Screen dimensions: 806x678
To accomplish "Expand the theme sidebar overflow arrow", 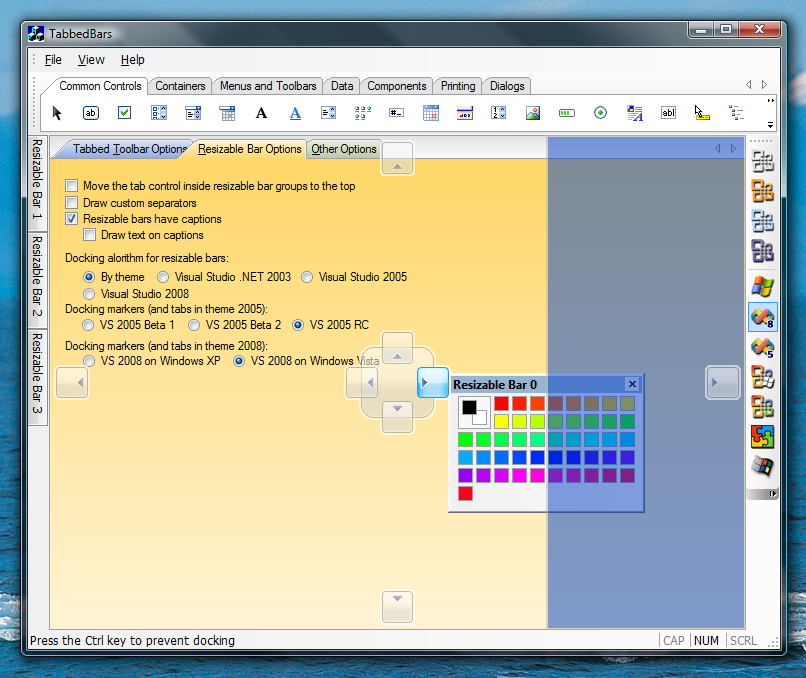I will coord(773,494).
